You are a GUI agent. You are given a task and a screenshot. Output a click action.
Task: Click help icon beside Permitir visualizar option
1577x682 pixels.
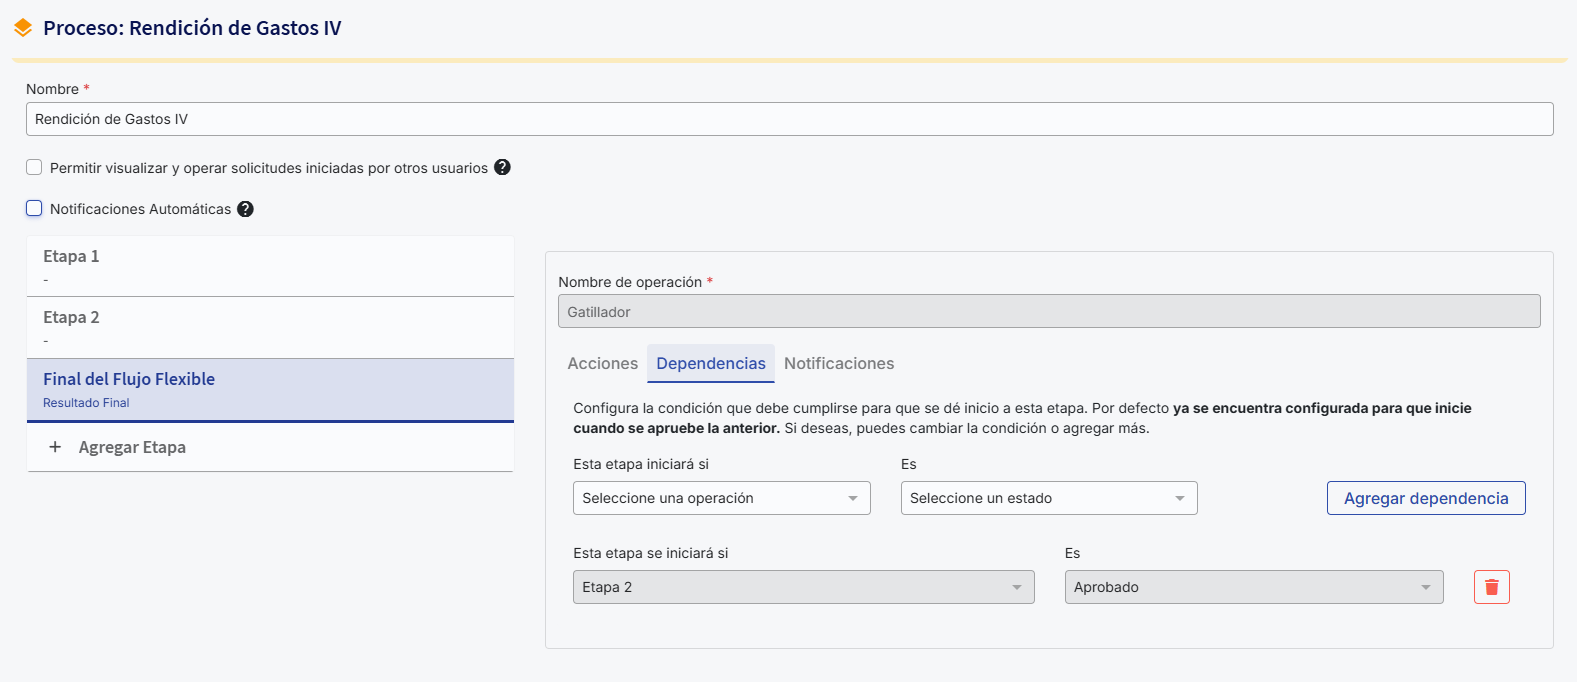tap(502, 167)
